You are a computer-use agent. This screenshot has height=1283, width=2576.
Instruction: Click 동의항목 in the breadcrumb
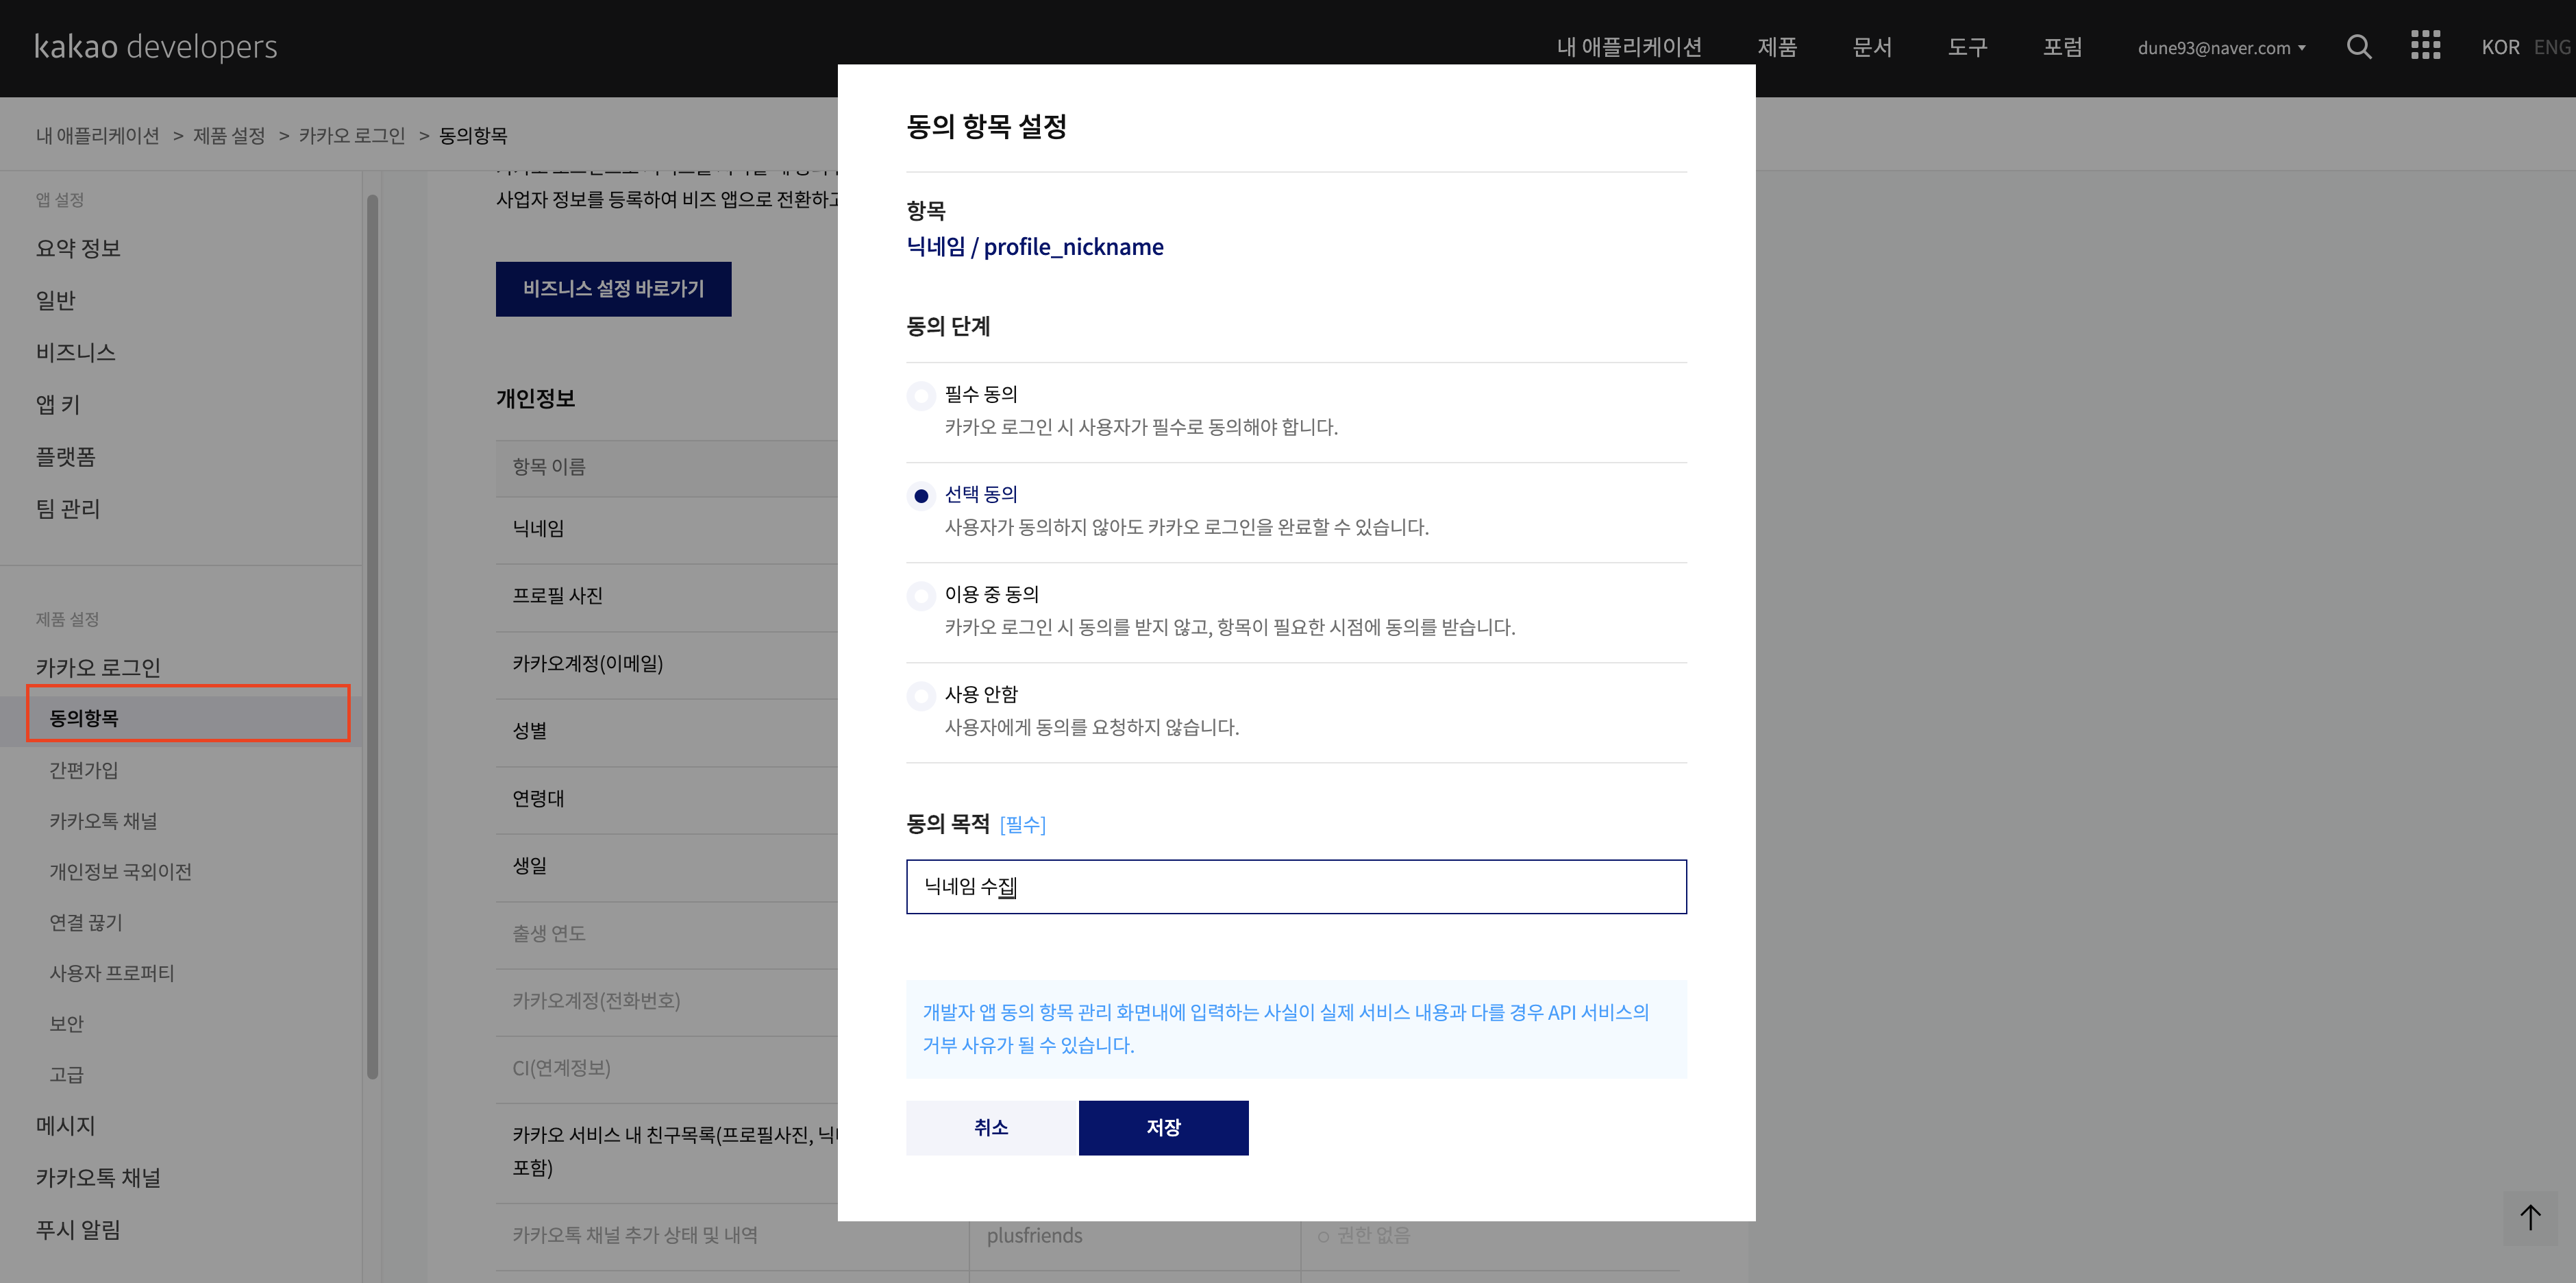473,135
